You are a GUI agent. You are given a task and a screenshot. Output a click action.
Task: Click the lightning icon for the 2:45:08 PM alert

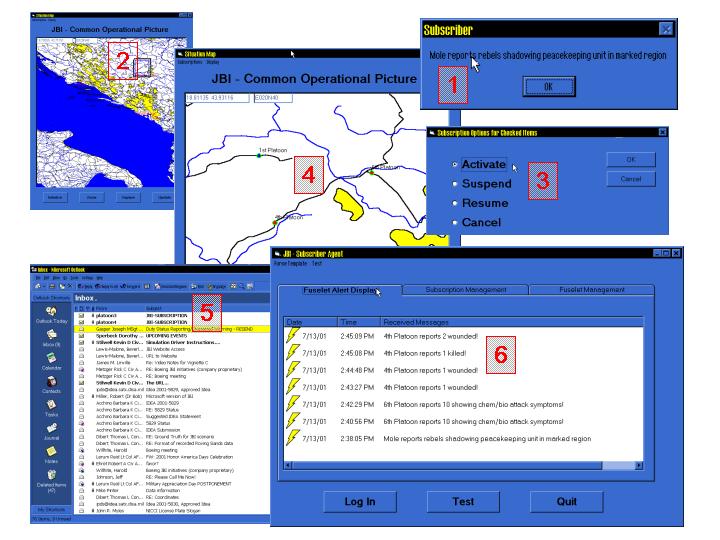tap(293, 352)
